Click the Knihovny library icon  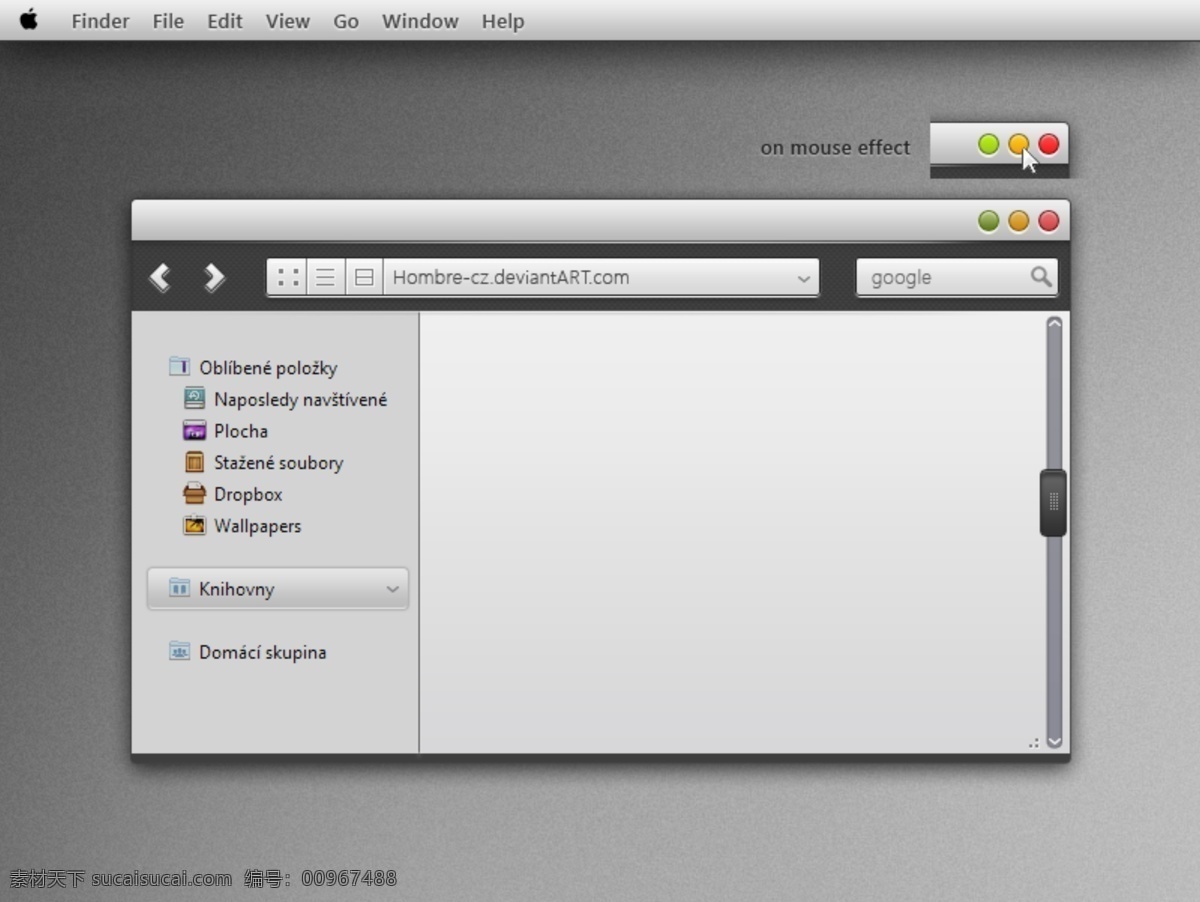click(179, 588)
